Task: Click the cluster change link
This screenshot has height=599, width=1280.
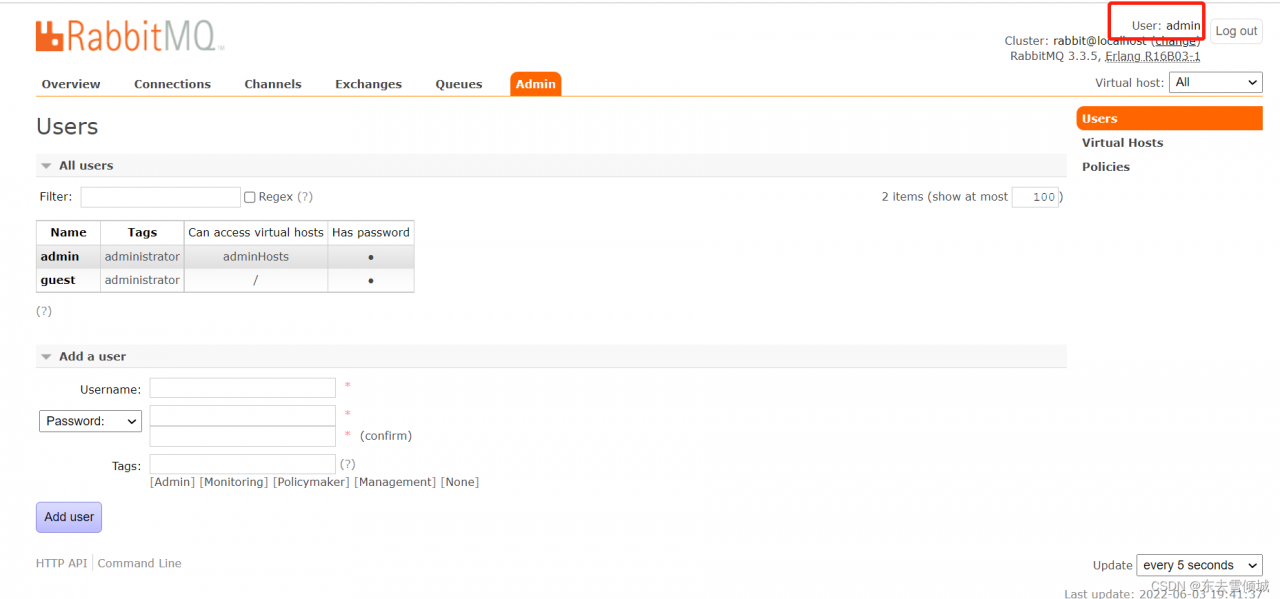Action: (1175, 41)
